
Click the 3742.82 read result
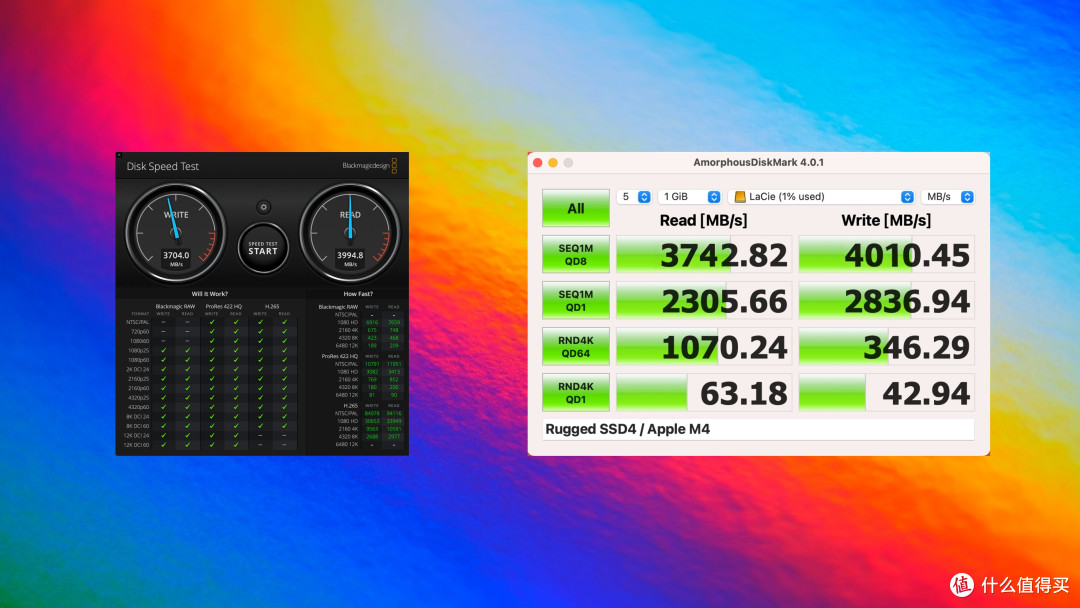pyautogui.click(x=704, y=255)
